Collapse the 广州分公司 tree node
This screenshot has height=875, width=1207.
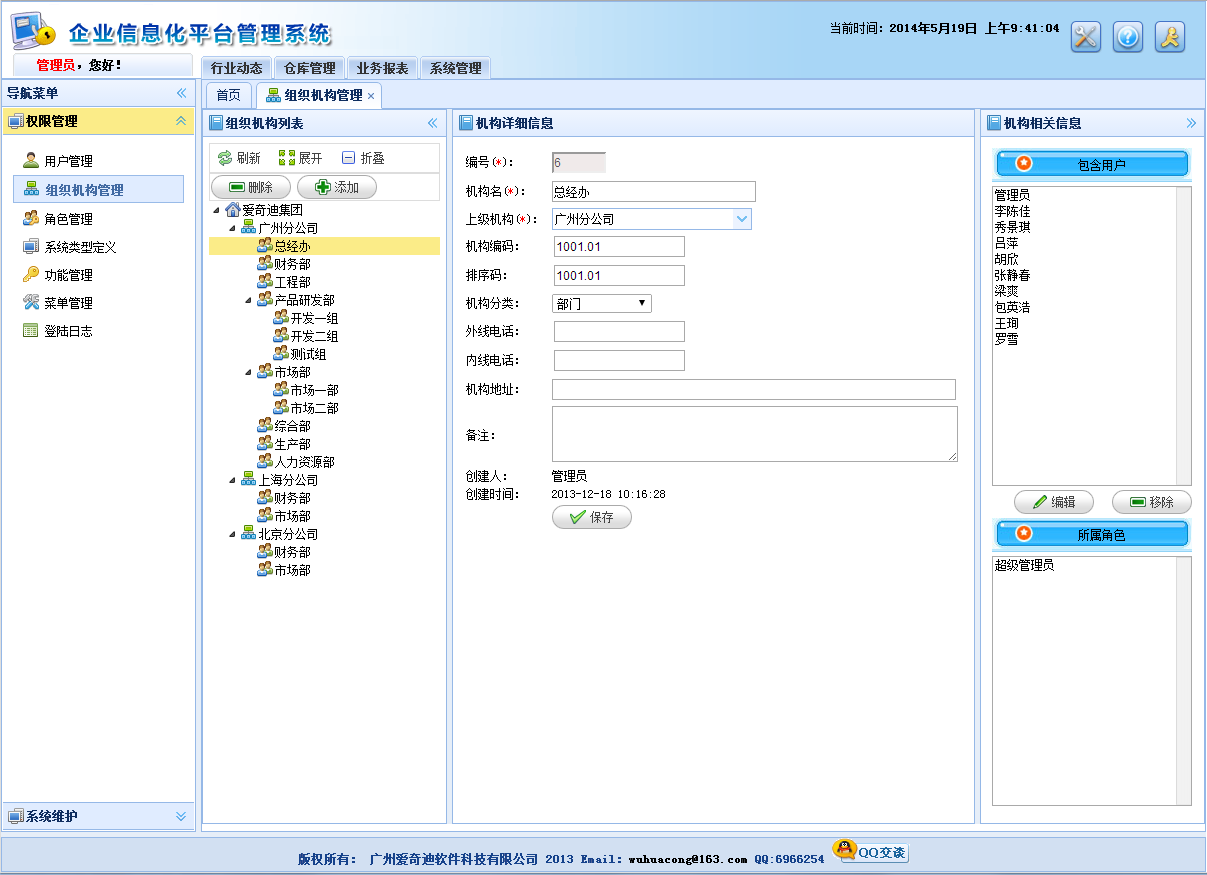233,228
